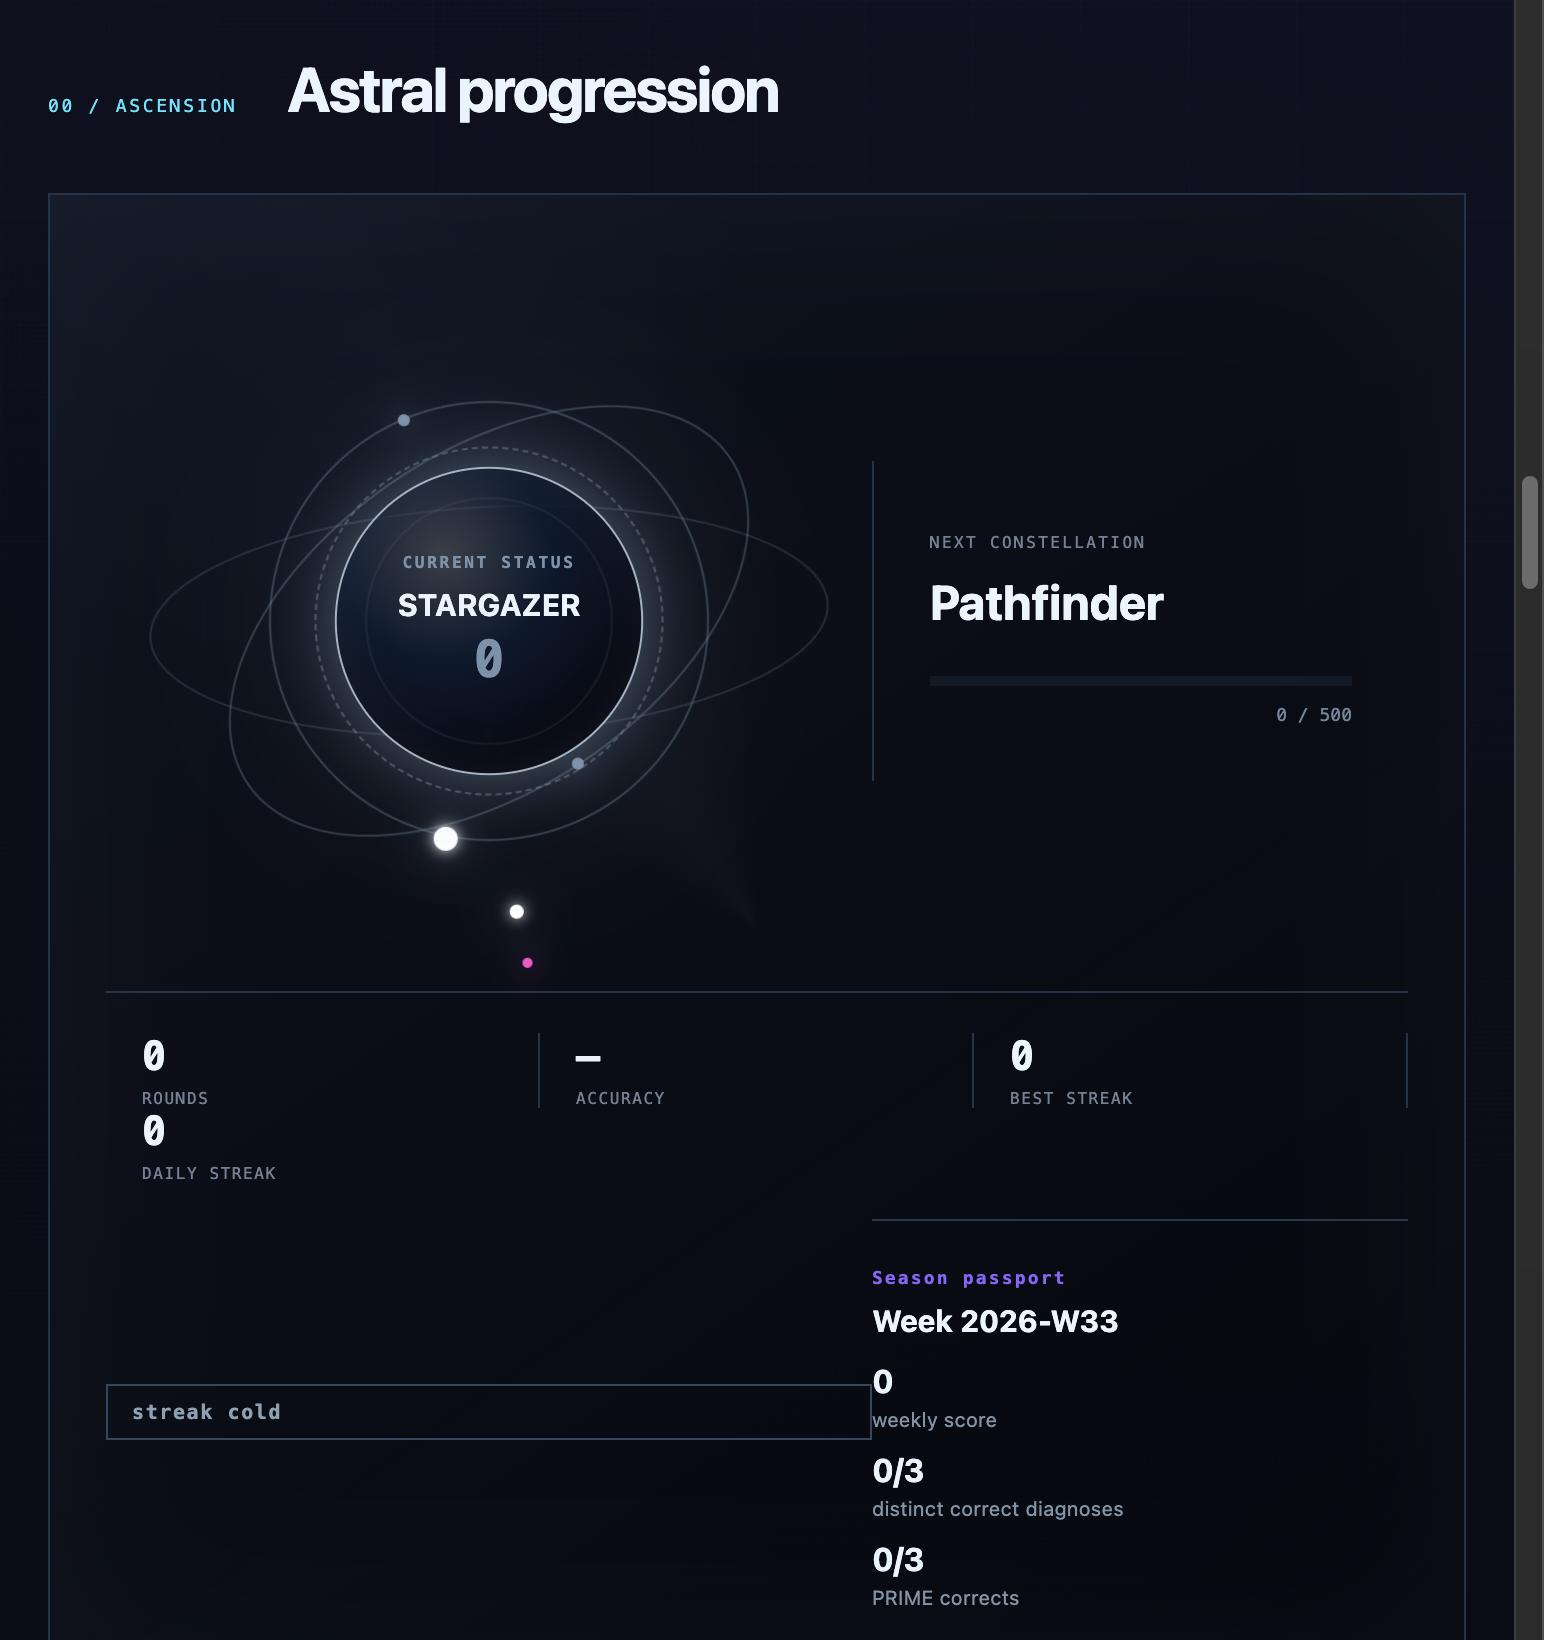
Task: Click the "NEXT CONSTELLATION" label
Action: tap(1037, 542)
